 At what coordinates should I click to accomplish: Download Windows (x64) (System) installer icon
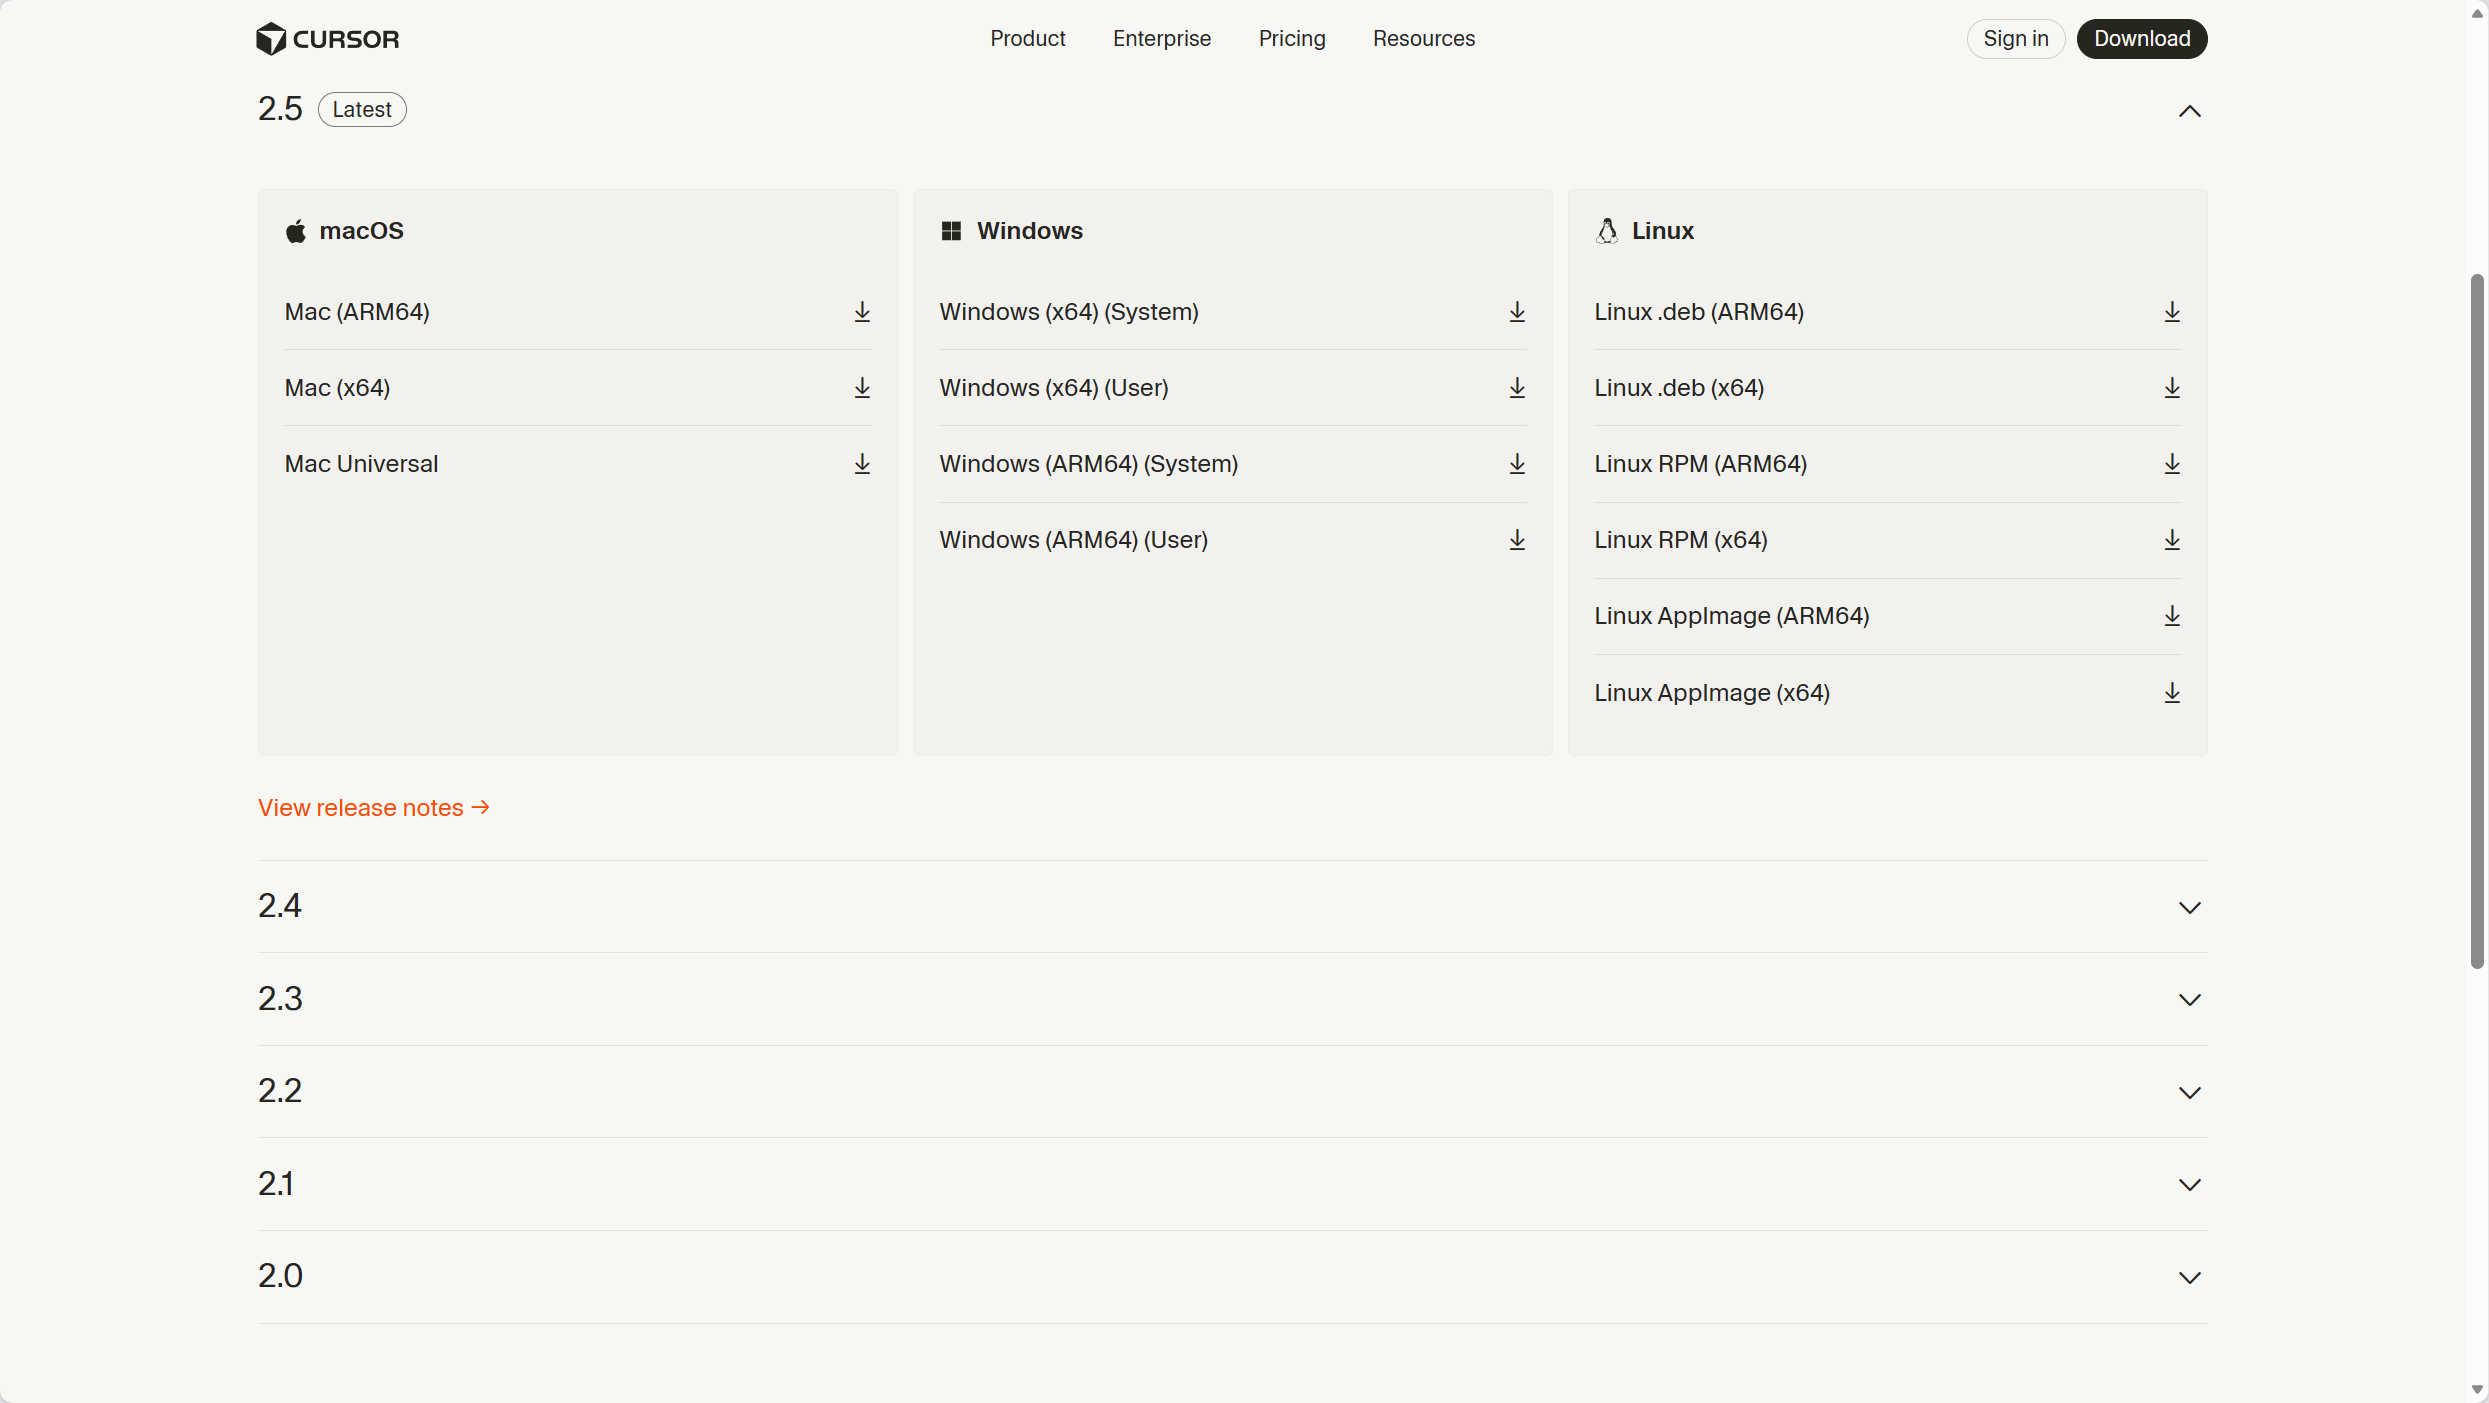point(1517,312)
